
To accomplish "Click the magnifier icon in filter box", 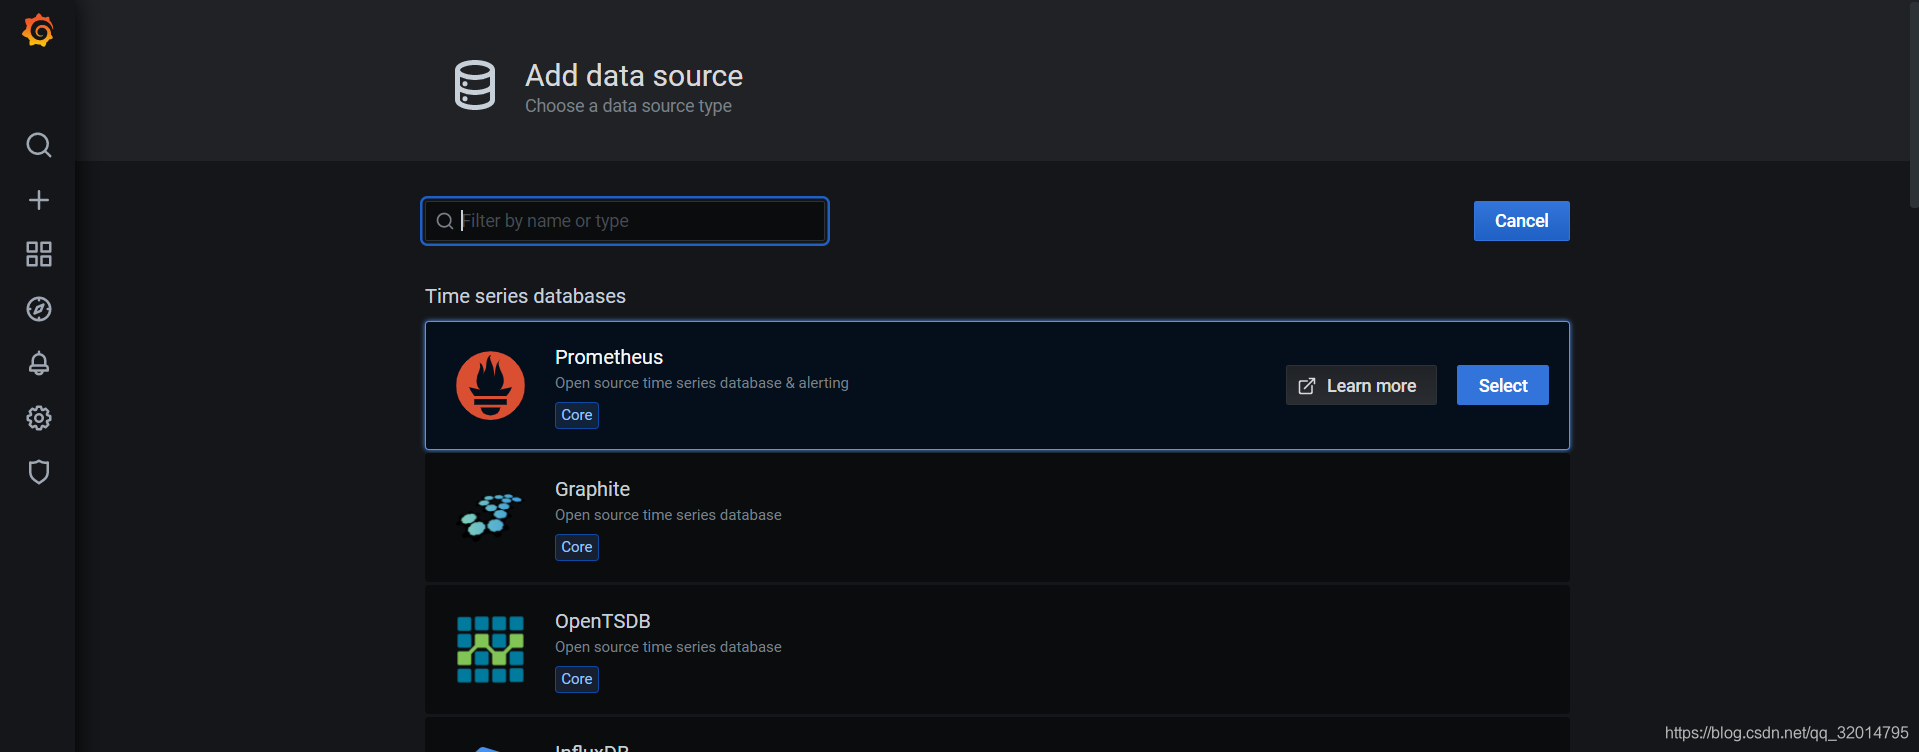I will 445,221.
